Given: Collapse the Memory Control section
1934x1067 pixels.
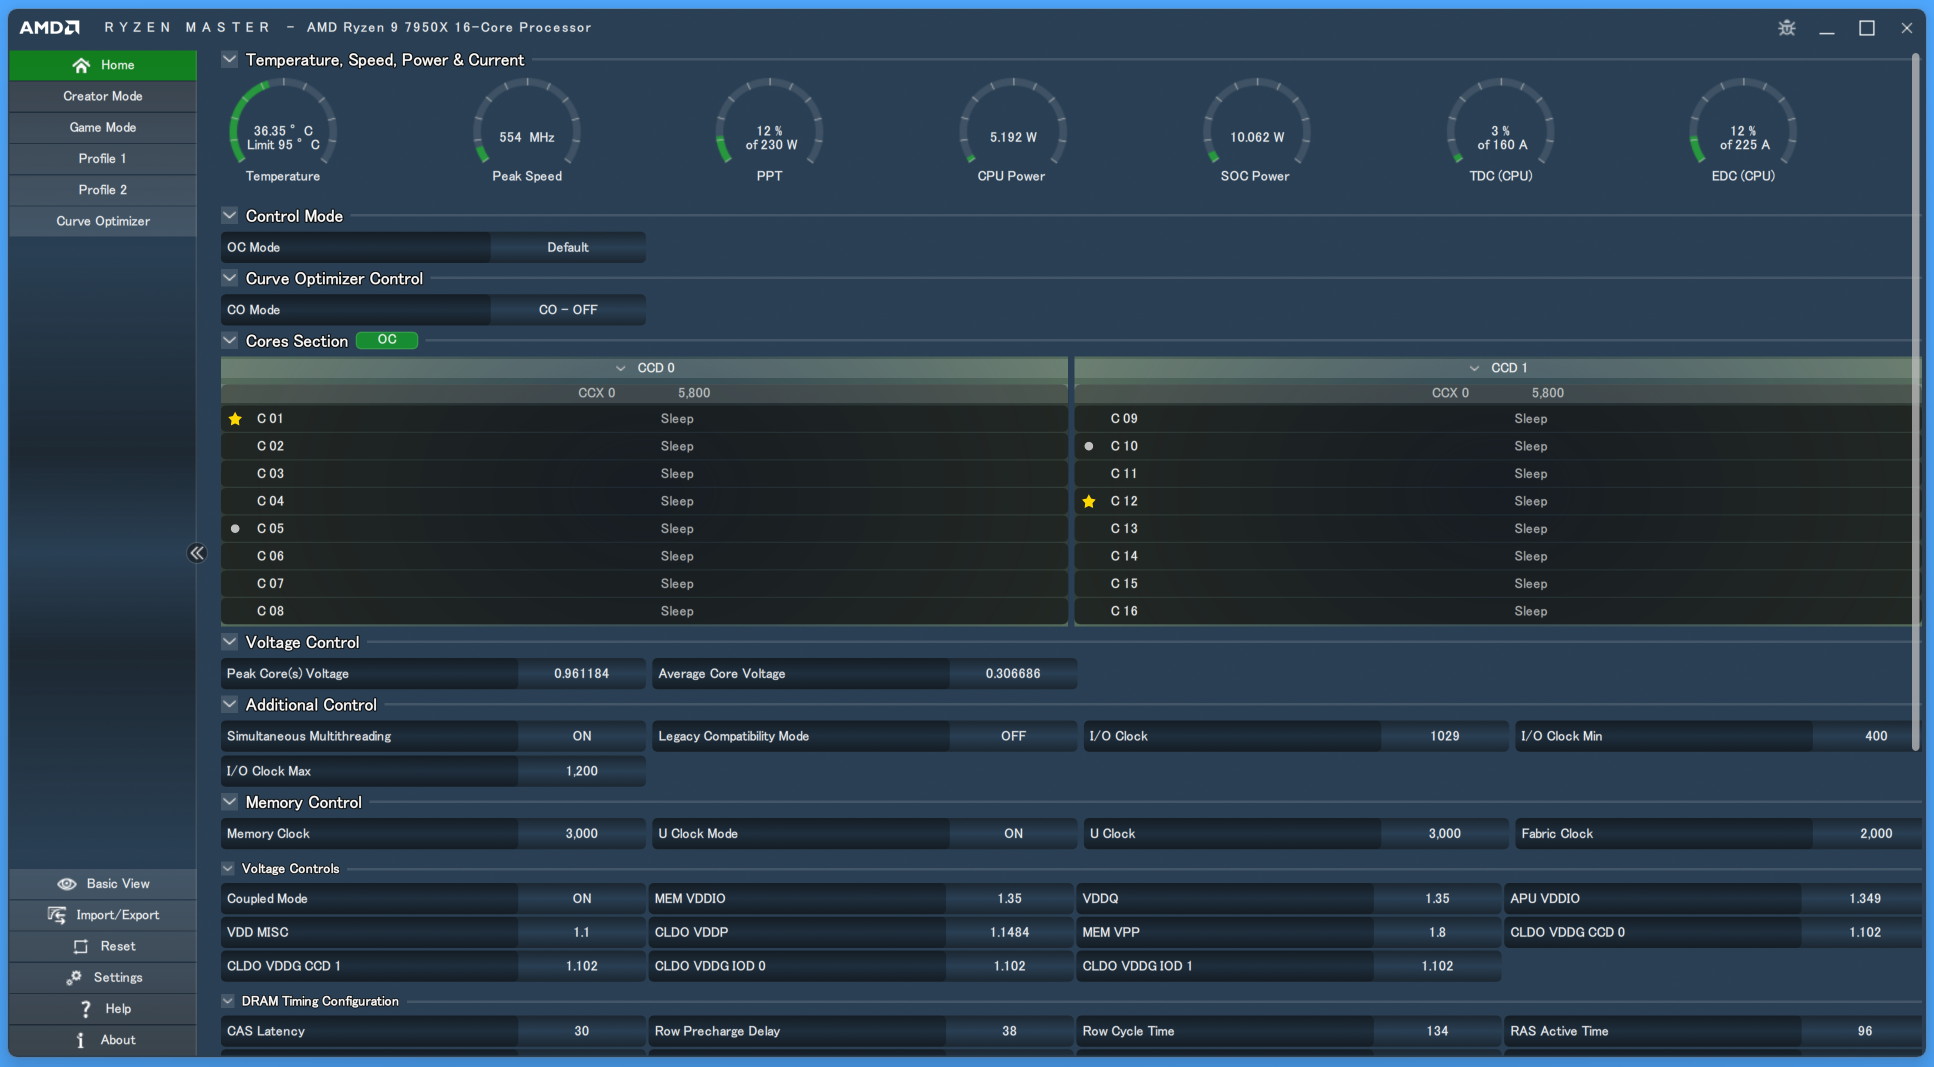Looking at the screenshot, I should tap(230, 802).
